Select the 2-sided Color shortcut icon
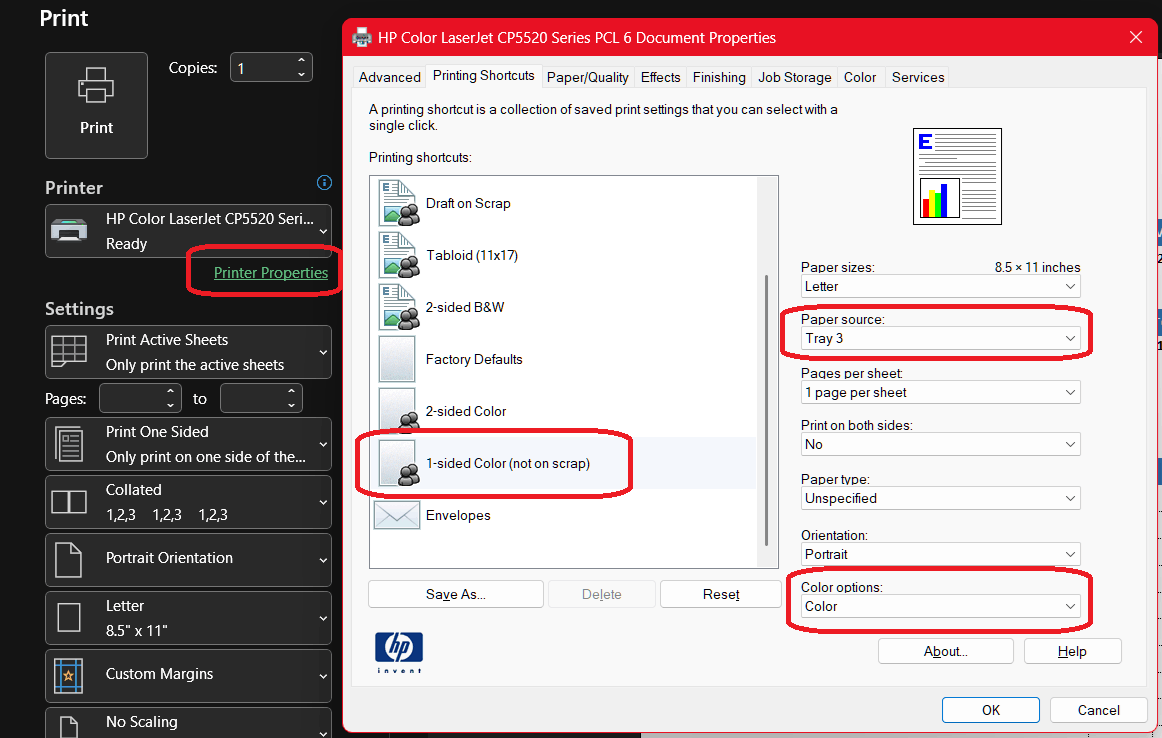 coord(399,410)
